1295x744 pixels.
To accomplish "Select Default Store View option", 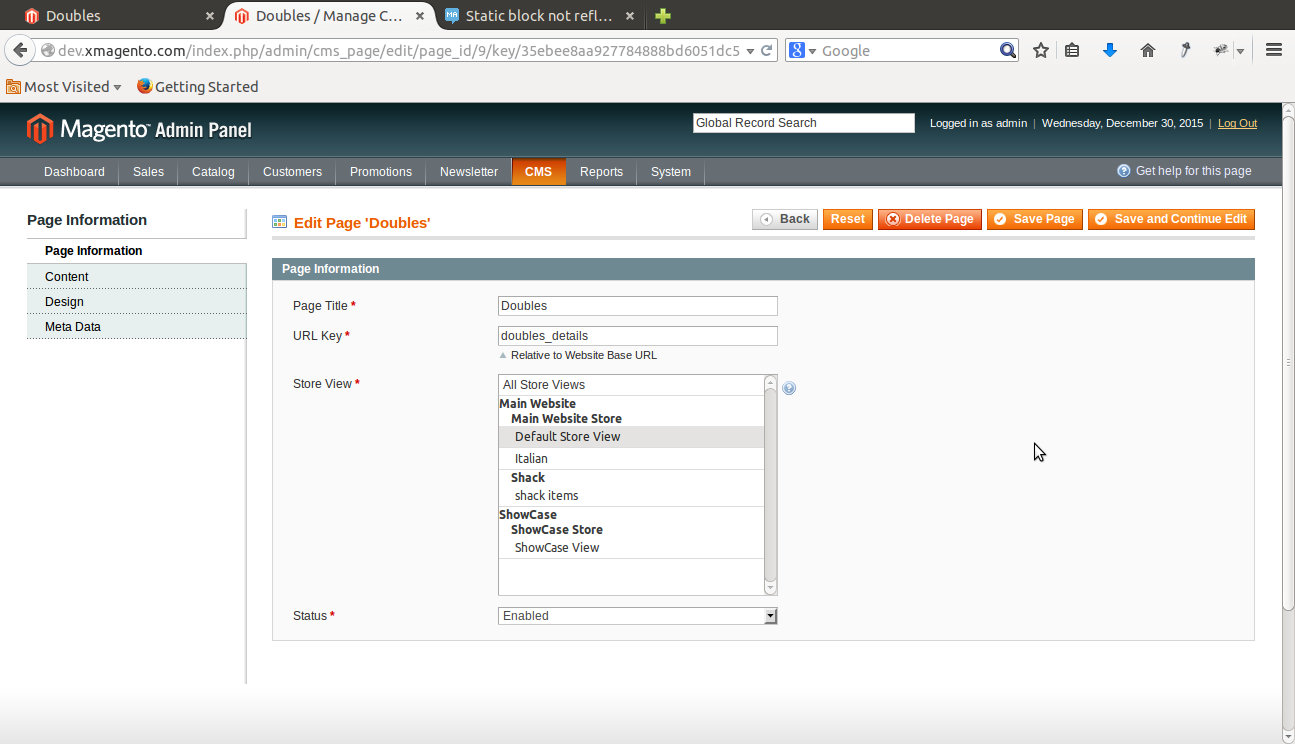I will (x=631, y=437).
